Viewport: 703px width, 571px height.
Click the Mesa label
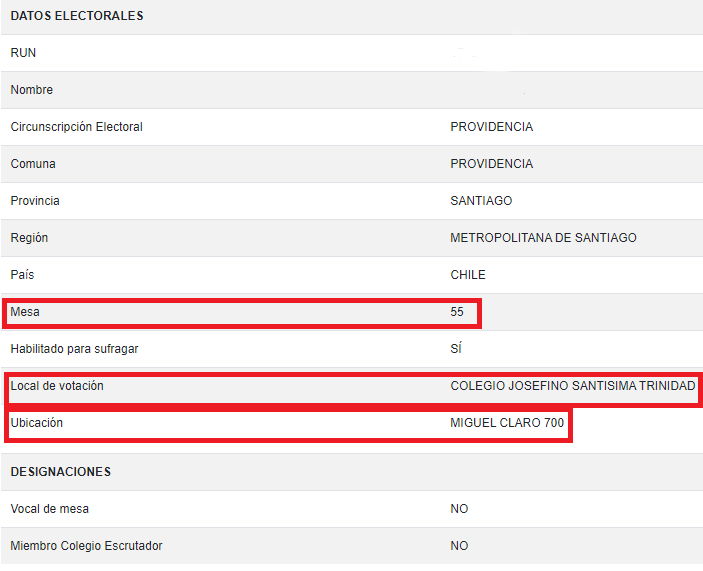click(25, 312)
